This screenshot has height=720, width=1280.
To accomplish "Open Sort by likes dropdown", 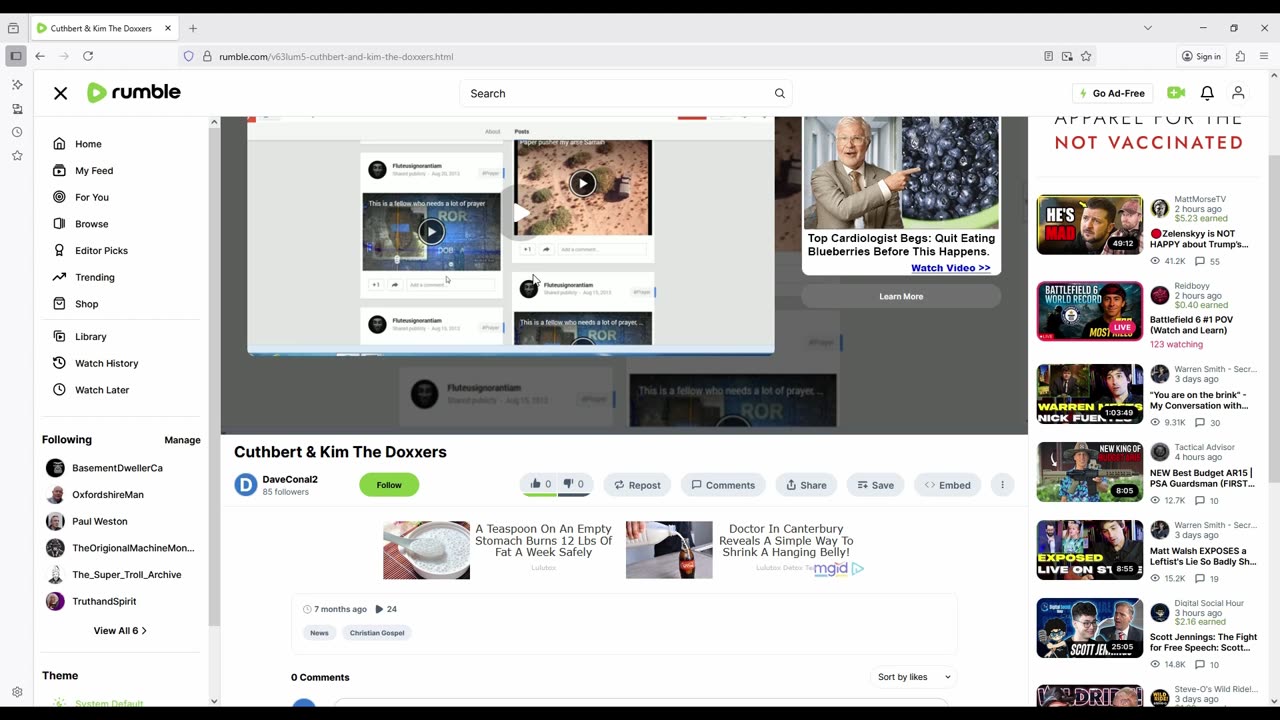I will 914,677.
